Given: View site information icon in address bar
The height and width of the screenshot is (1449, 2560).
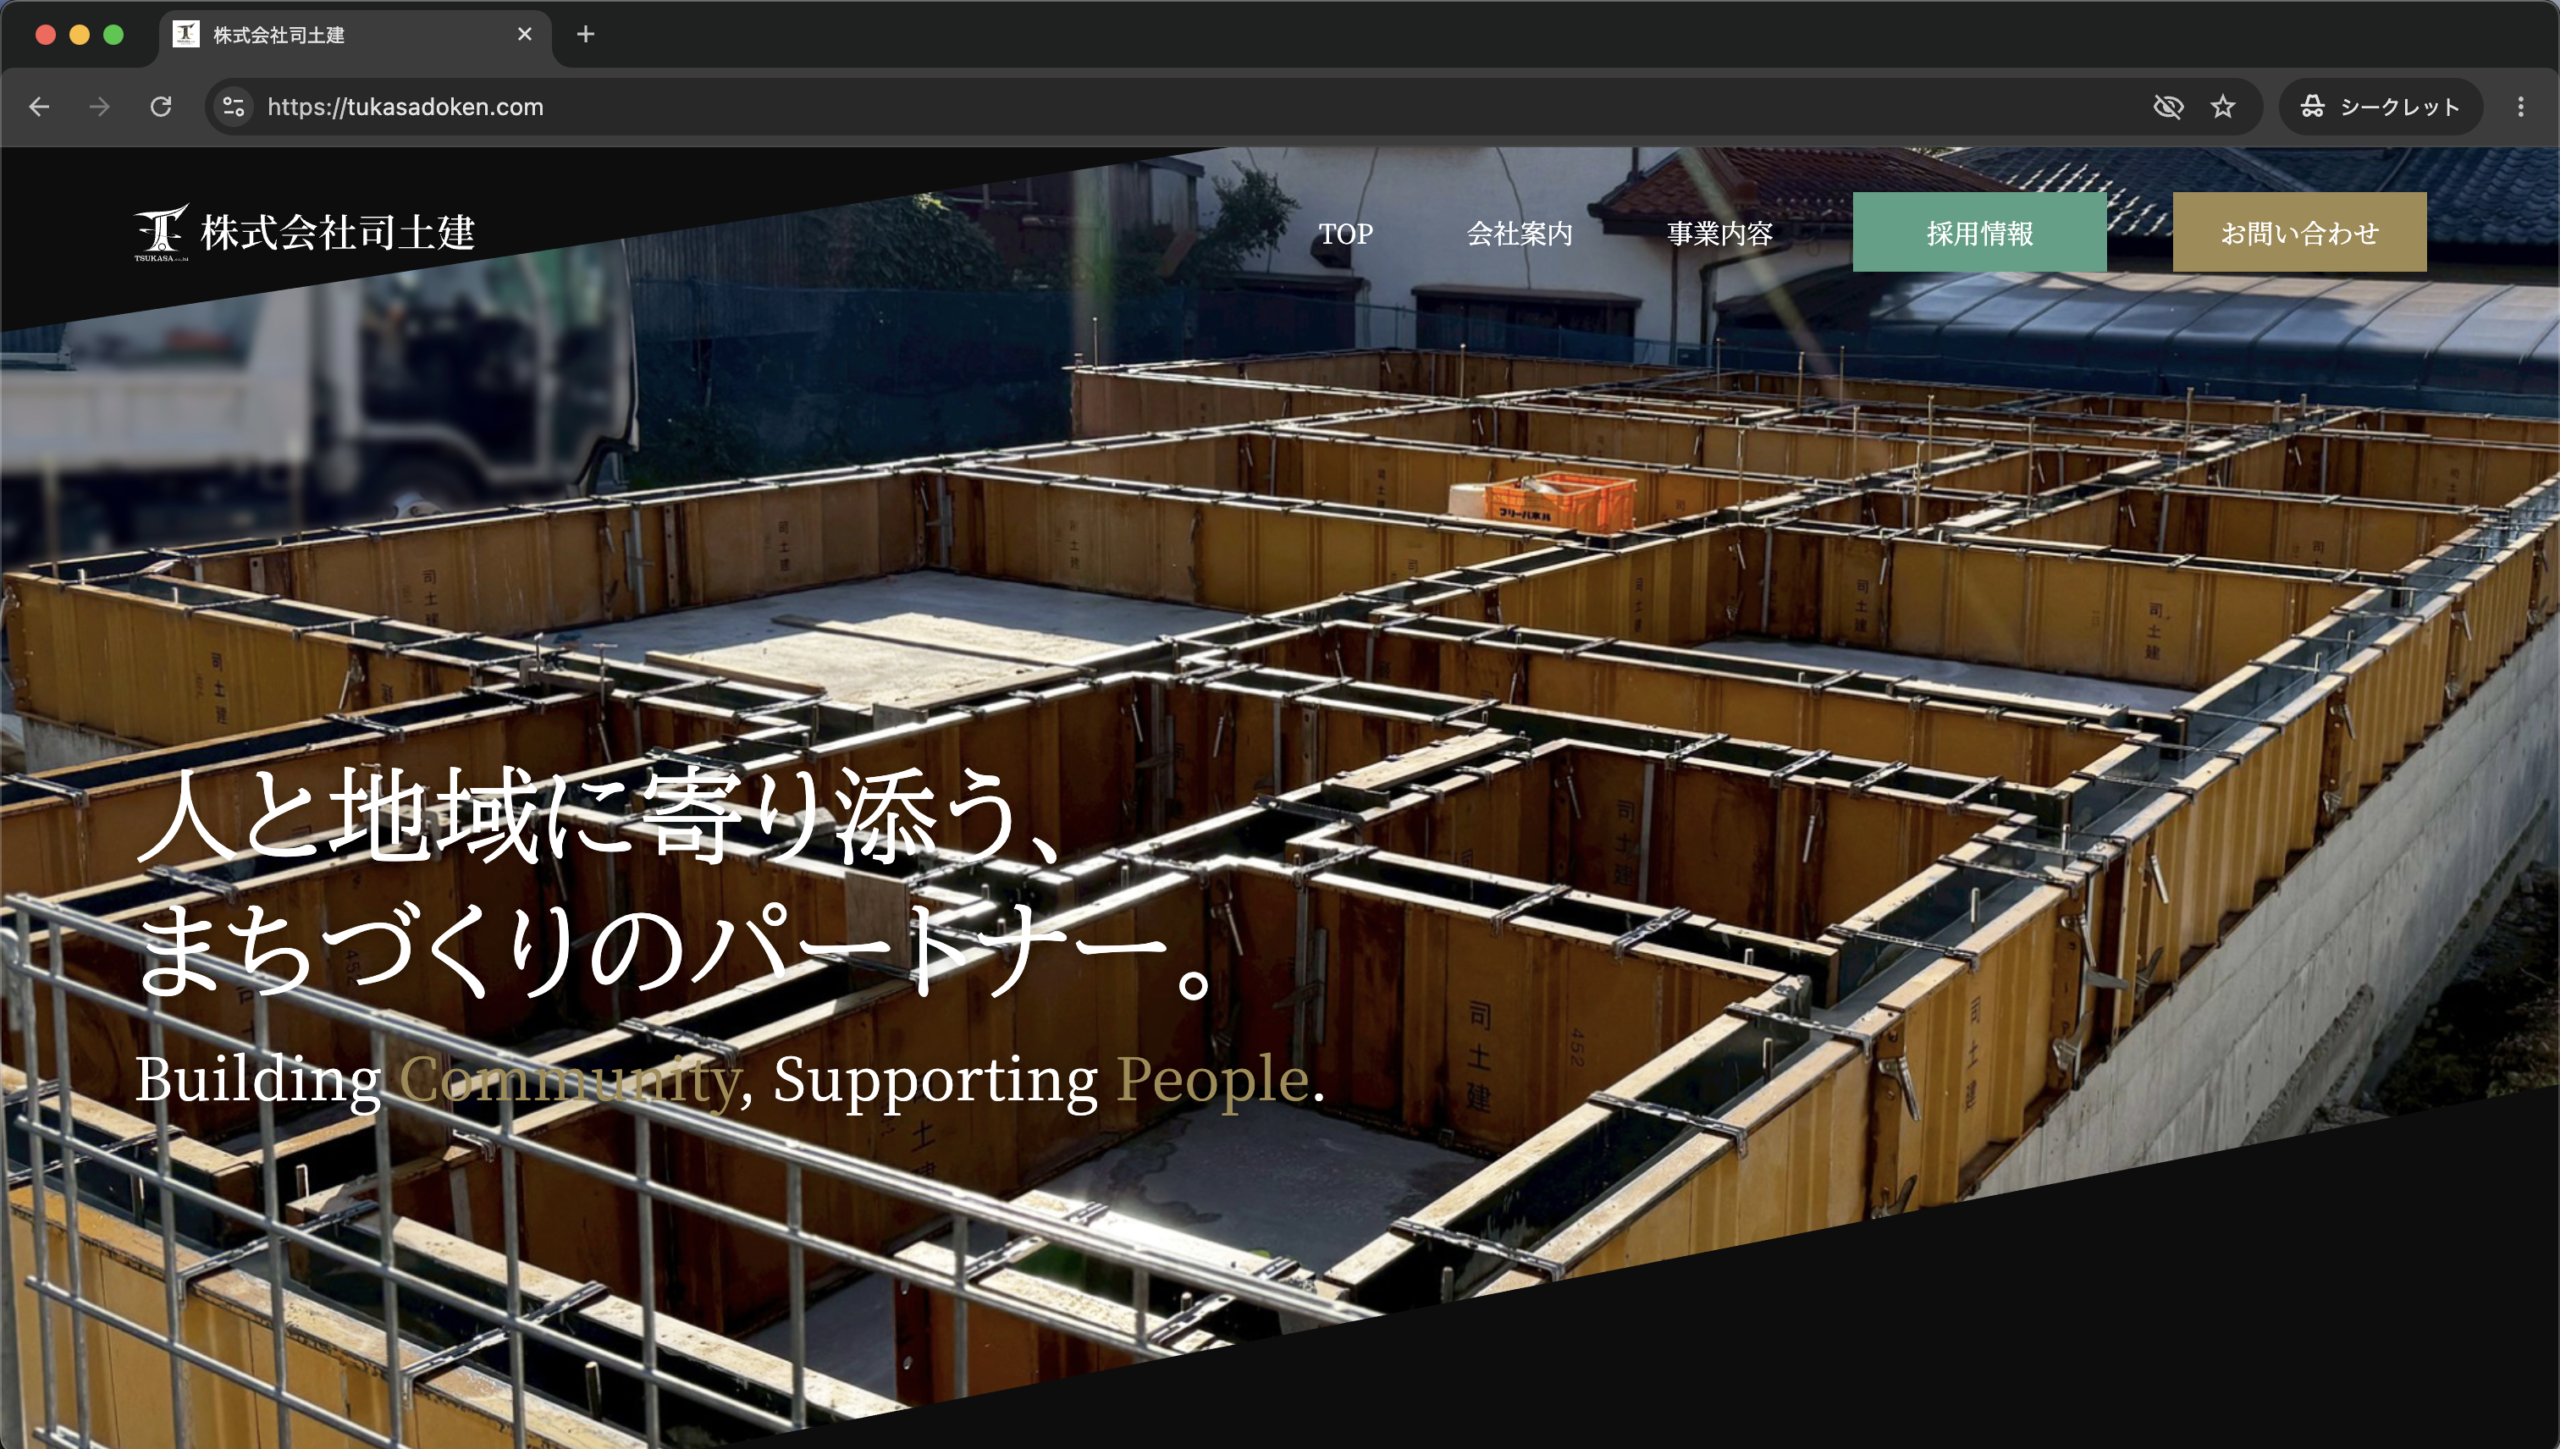Looking at the screenshot, I should point(234,106).
